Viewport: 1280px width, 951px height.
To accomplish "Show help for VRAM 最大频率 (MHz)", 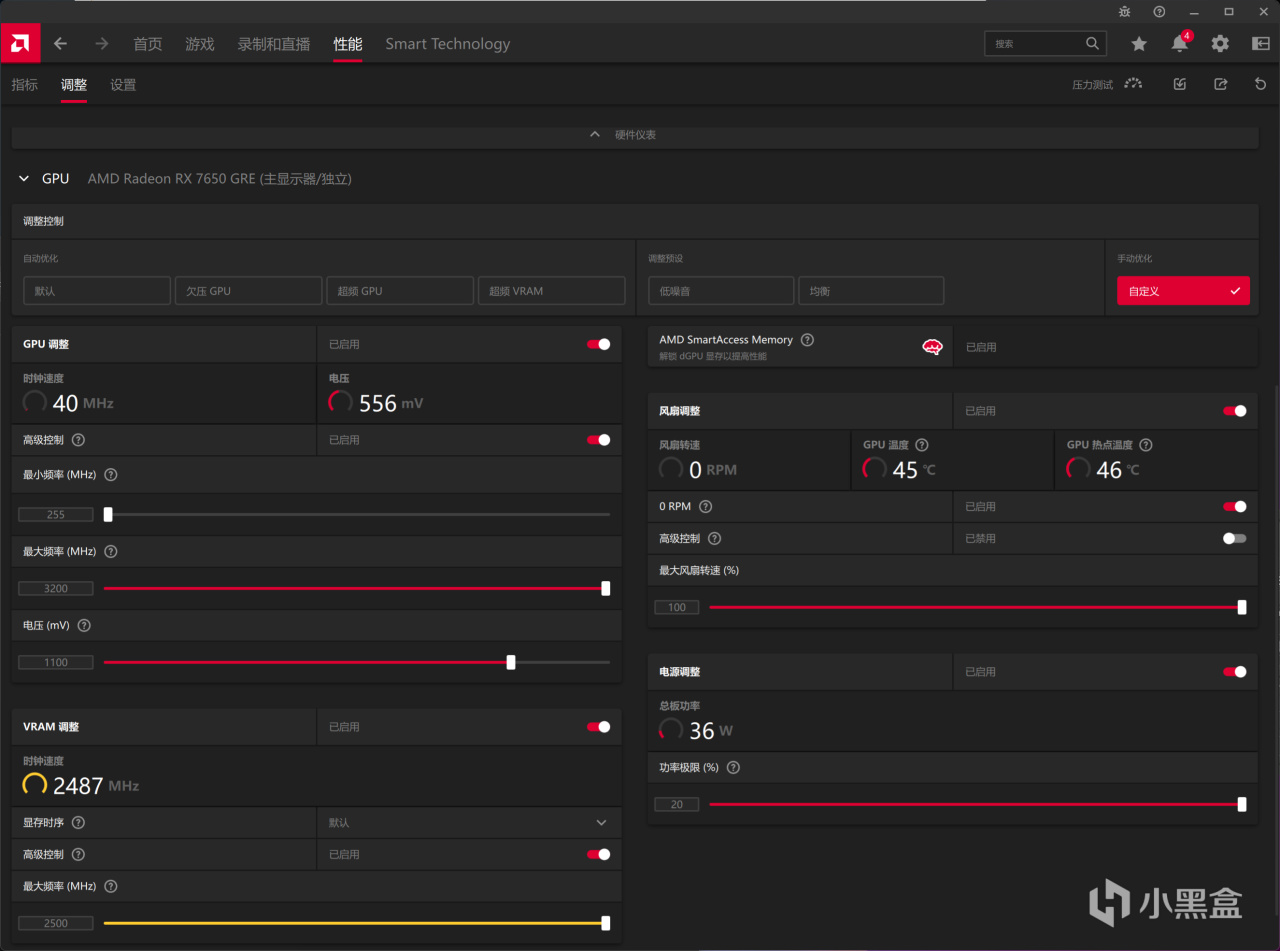I will point(111,887).
